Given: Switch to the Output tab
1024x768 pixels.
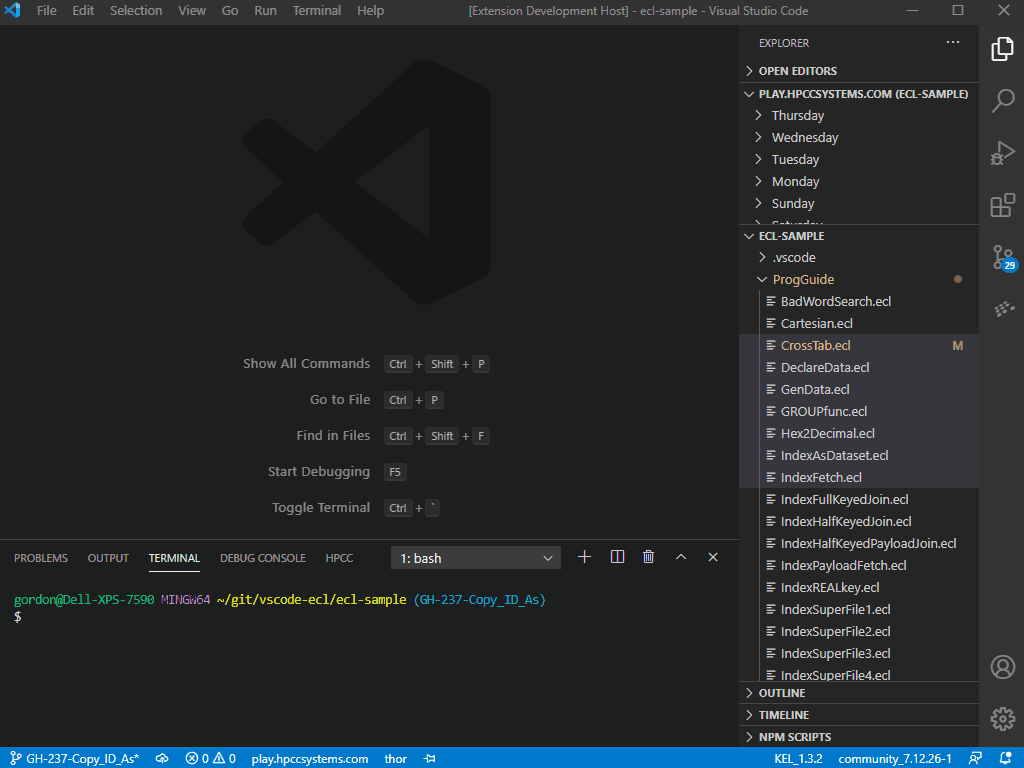Looking at the screenshot, I should pos(108,558).
